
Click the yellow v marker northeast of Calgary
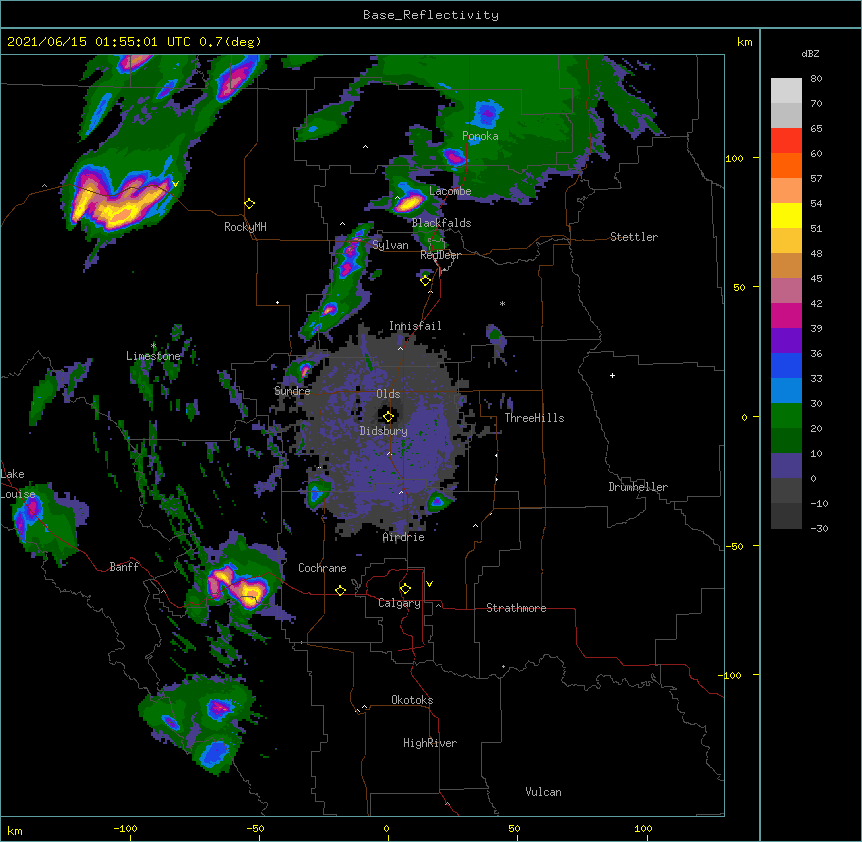[x=429, y=584]
